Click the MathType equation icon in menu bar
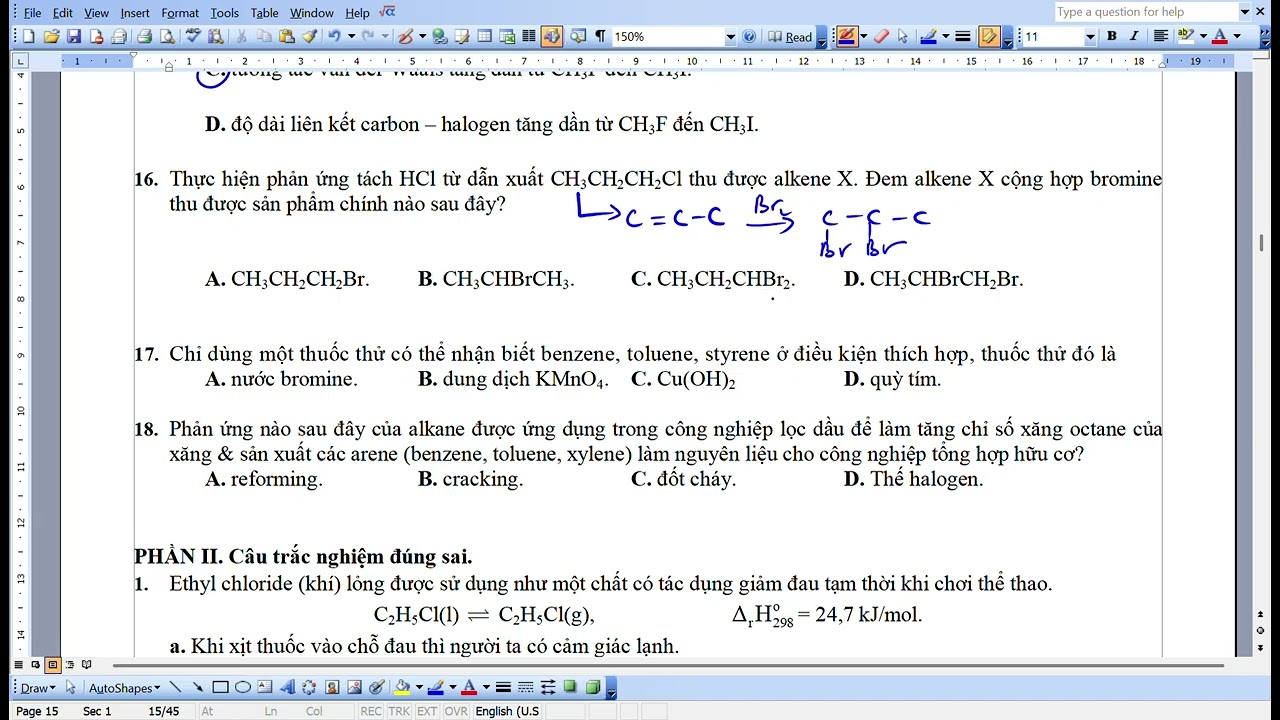Viewport: 1280px width, 720px height. 388,12
